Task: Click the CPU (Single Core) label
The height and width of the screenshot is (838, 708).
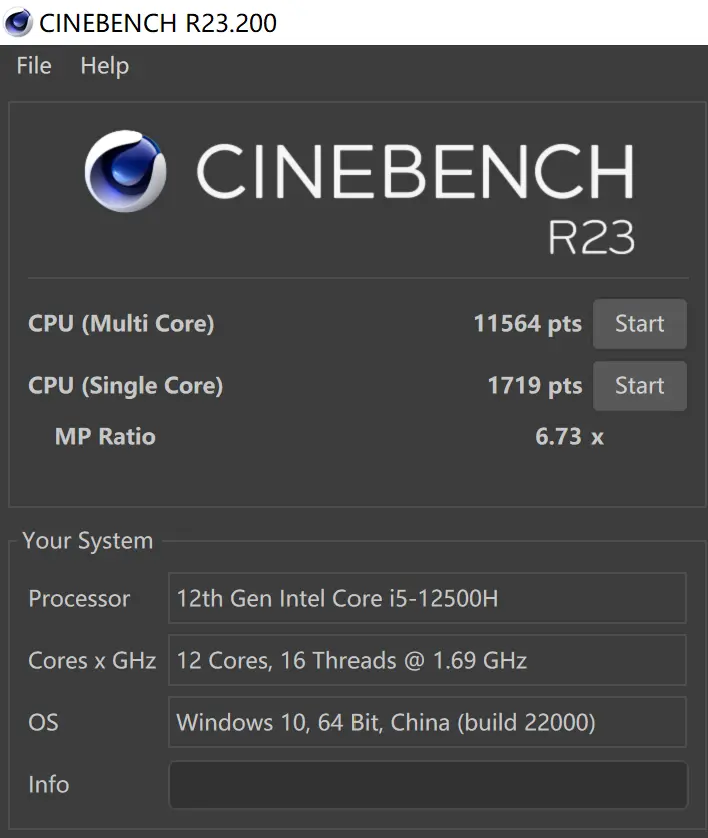Action: (x=125, y=386)
